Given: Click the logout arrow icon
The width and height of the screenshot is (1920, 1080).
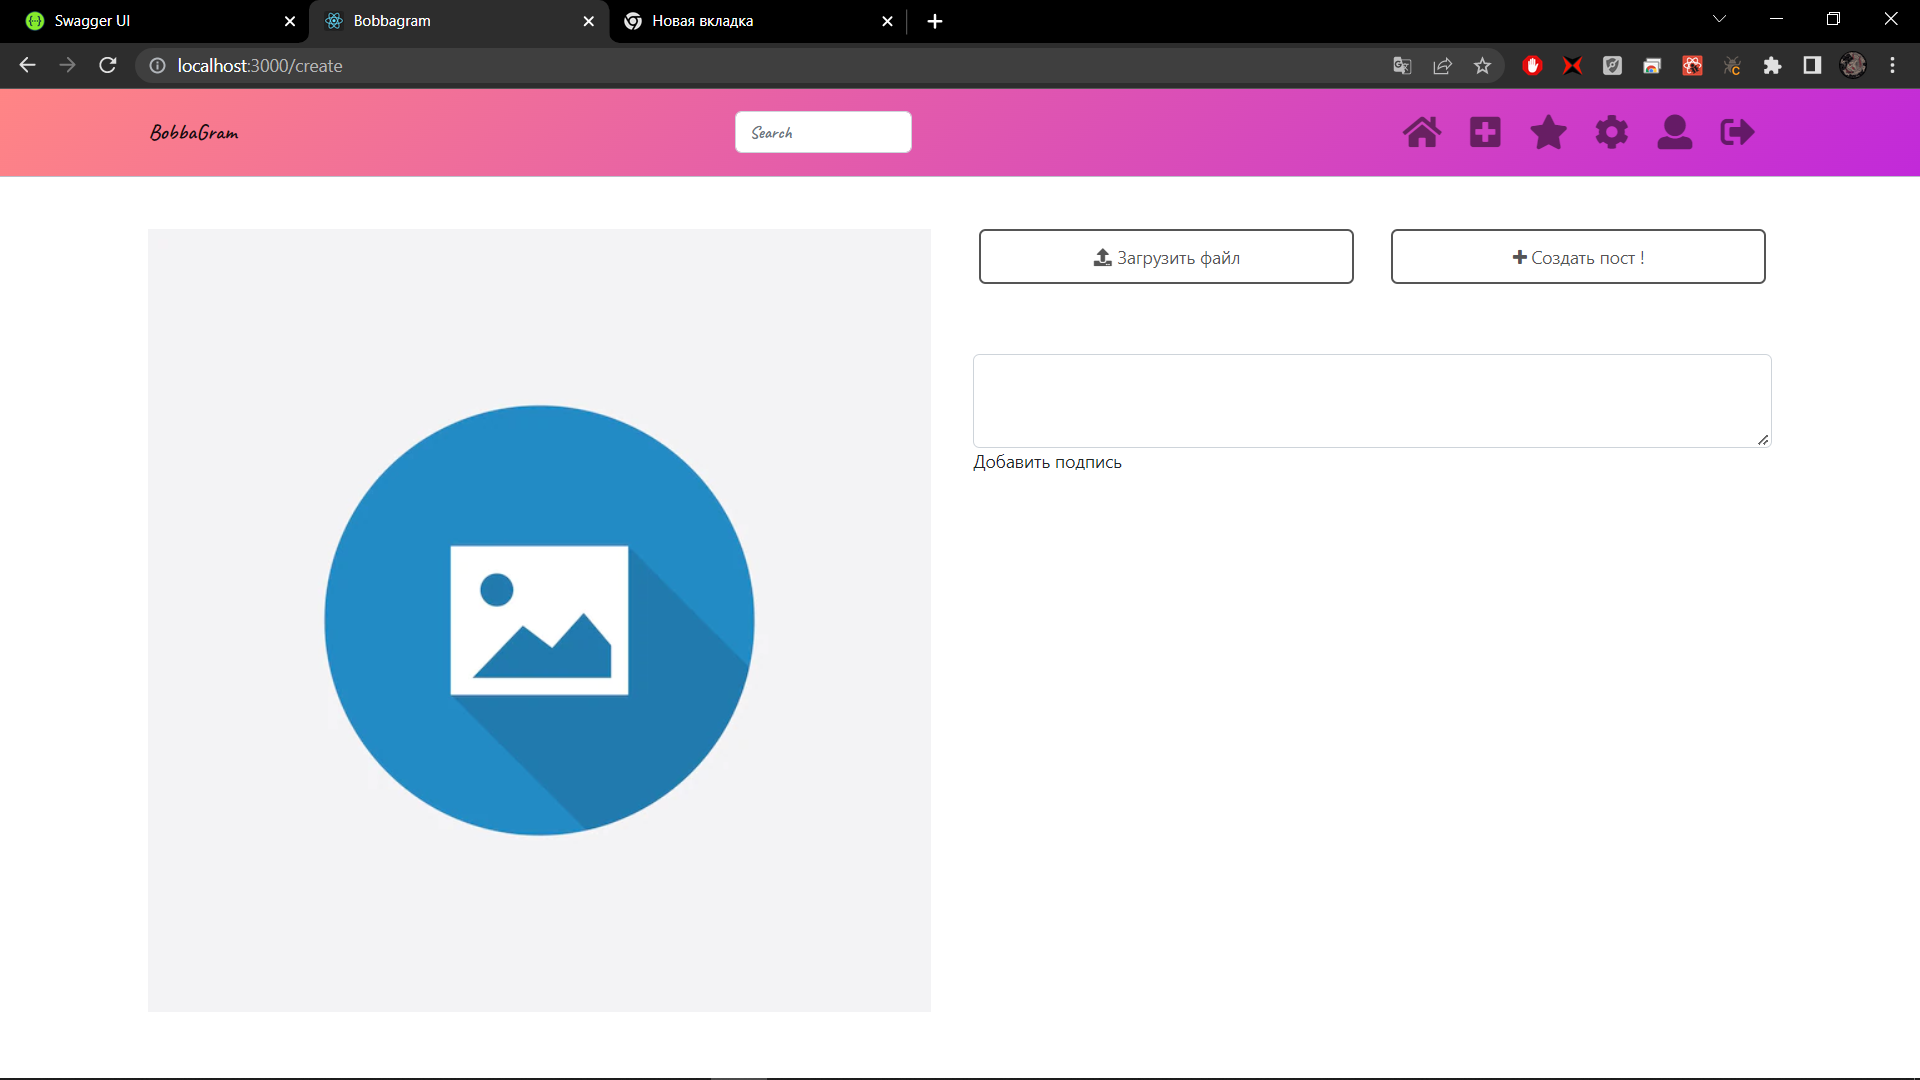Looking at the screenshot, I should 1737,132.
